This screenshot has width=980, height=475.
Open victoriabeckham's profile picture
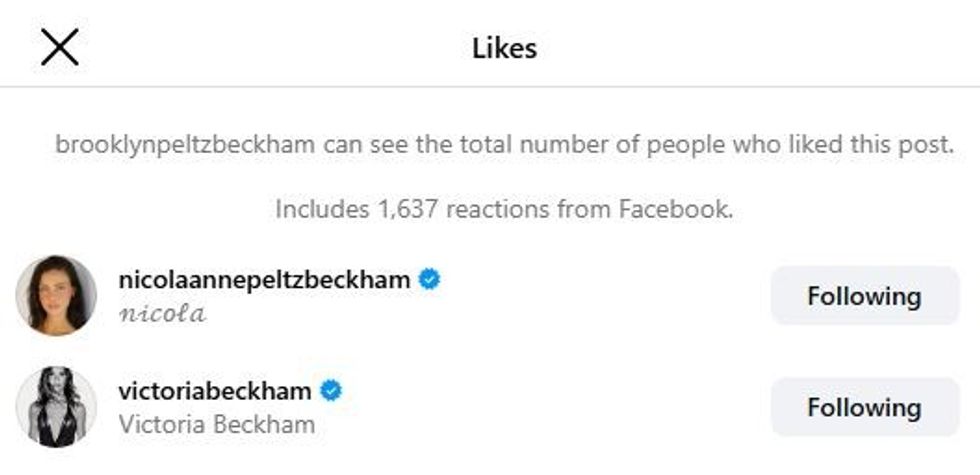click(x=56, y=407)
